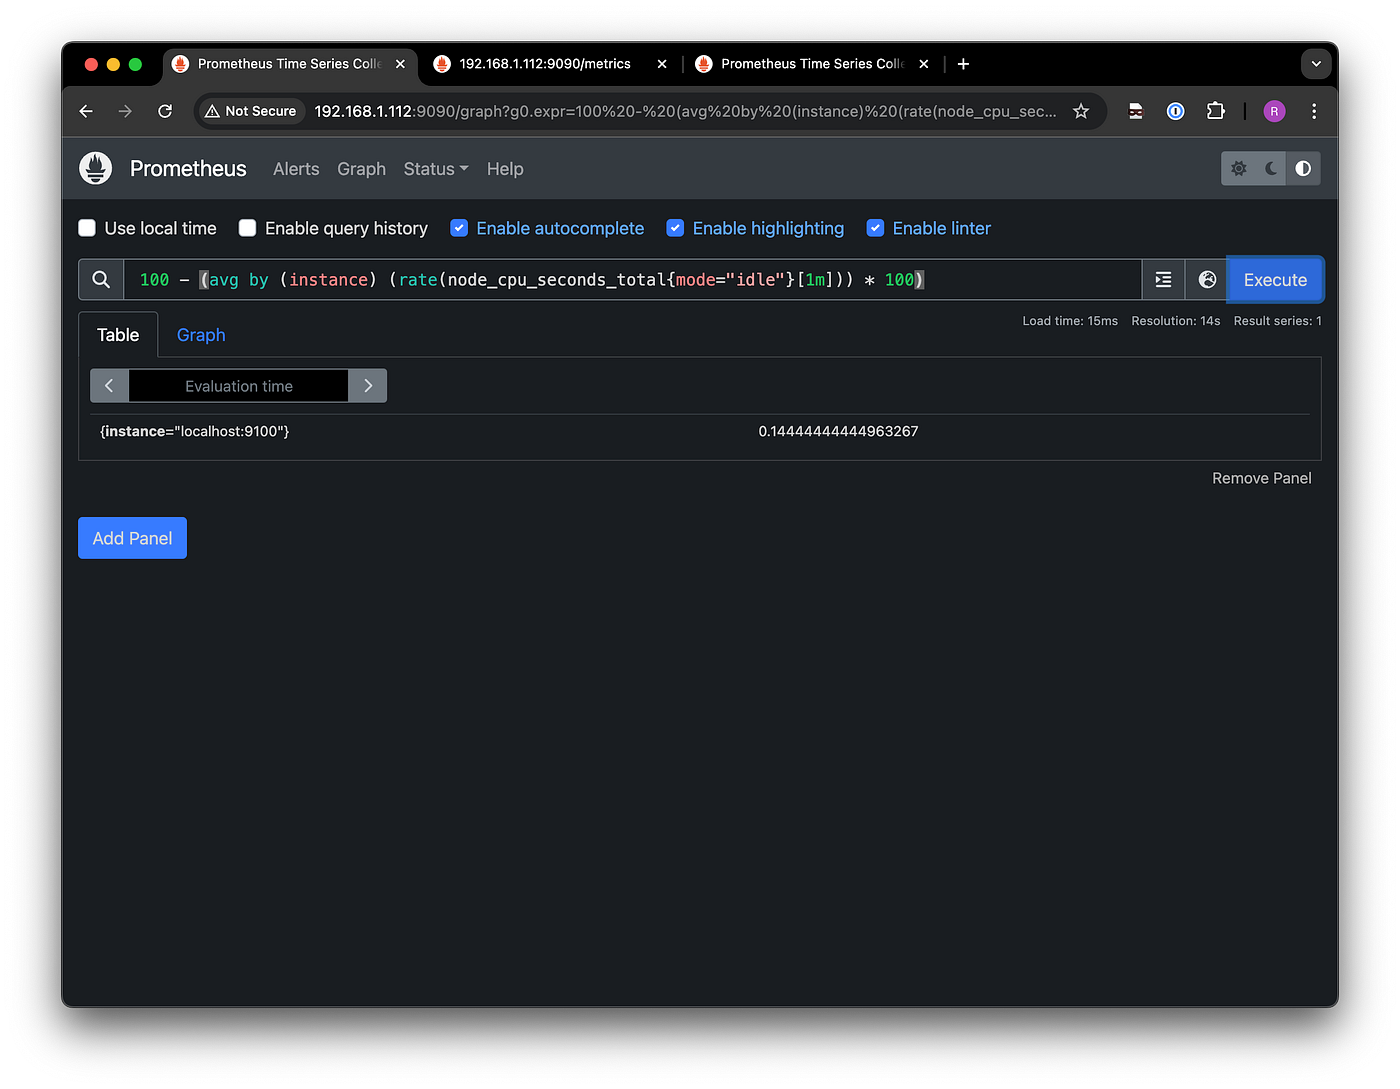Click the Resolution: 14s text

[x=1176, y=321]
